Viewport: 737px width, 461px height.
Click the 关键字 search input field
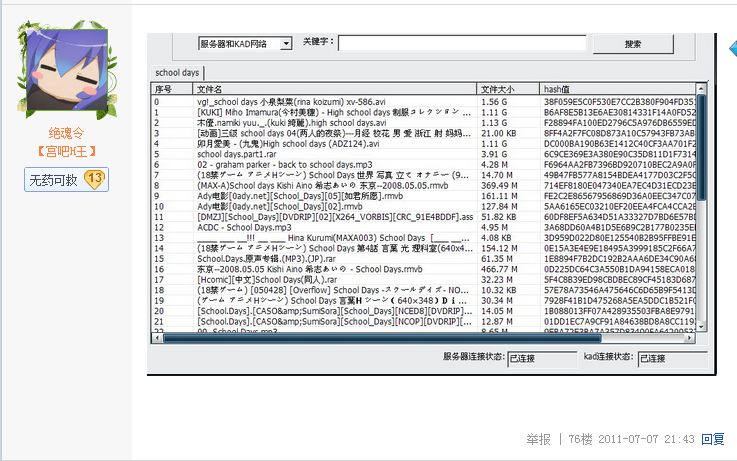462,43
